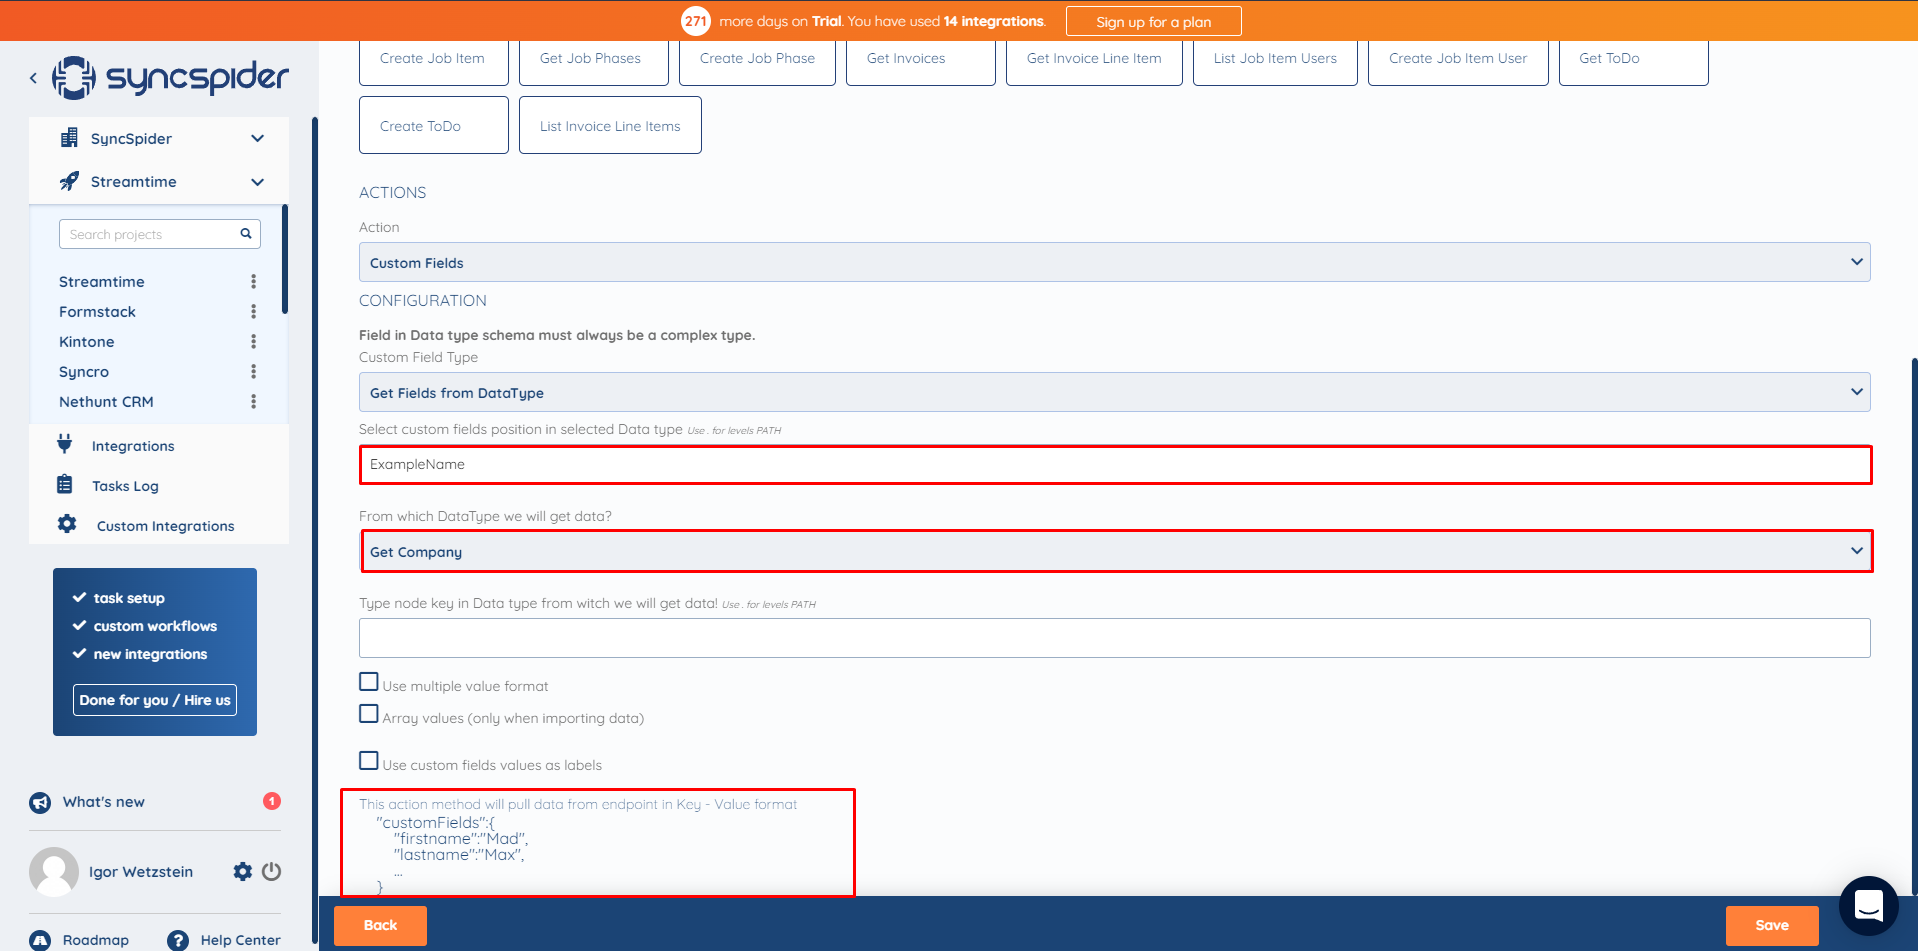This screenshot has height=951, width=1918.
Task: Open the Tasks Log menu link
Action: [125, 486]
